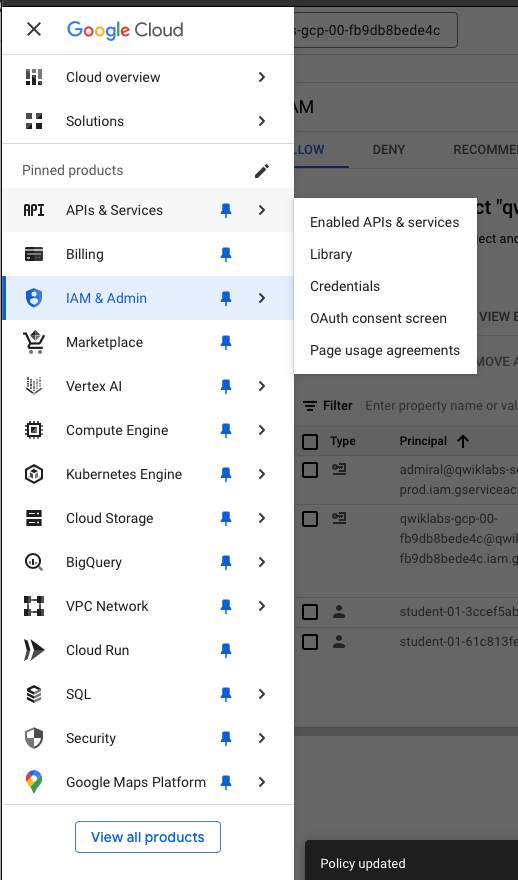This screenshot has width=518, height=880.
Task: Click the Kubernetes Engine hexagon icon
Action: coord(34,474)
